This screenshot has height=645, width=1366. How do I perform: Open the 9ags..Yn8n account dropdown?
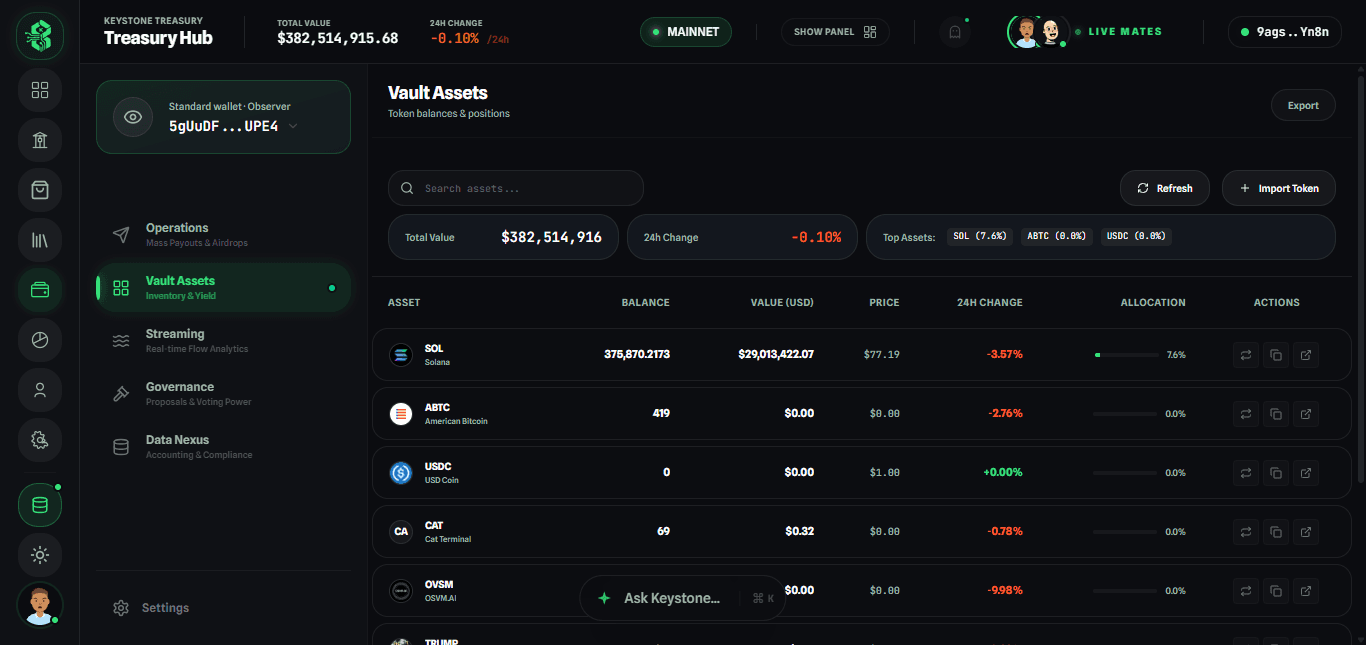[x=1284, y=31]
